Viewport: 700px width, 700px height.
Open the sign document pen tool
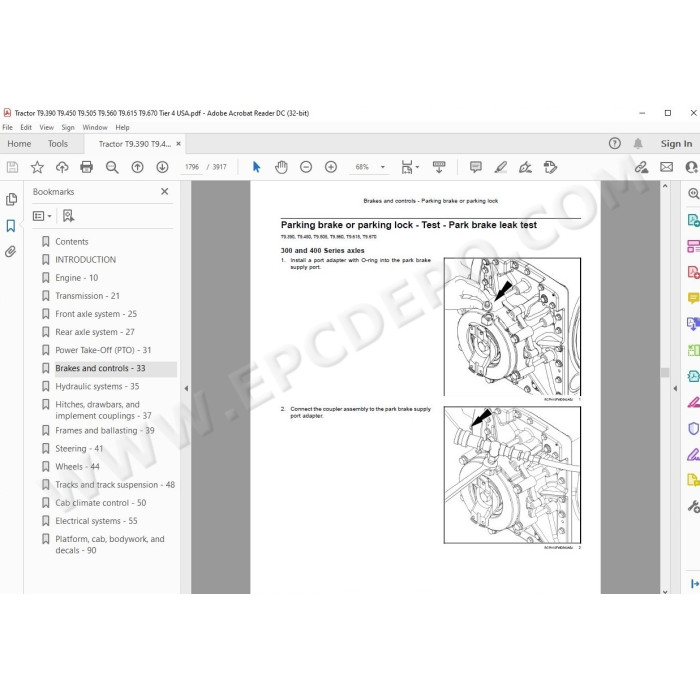[x=525, y=167]
